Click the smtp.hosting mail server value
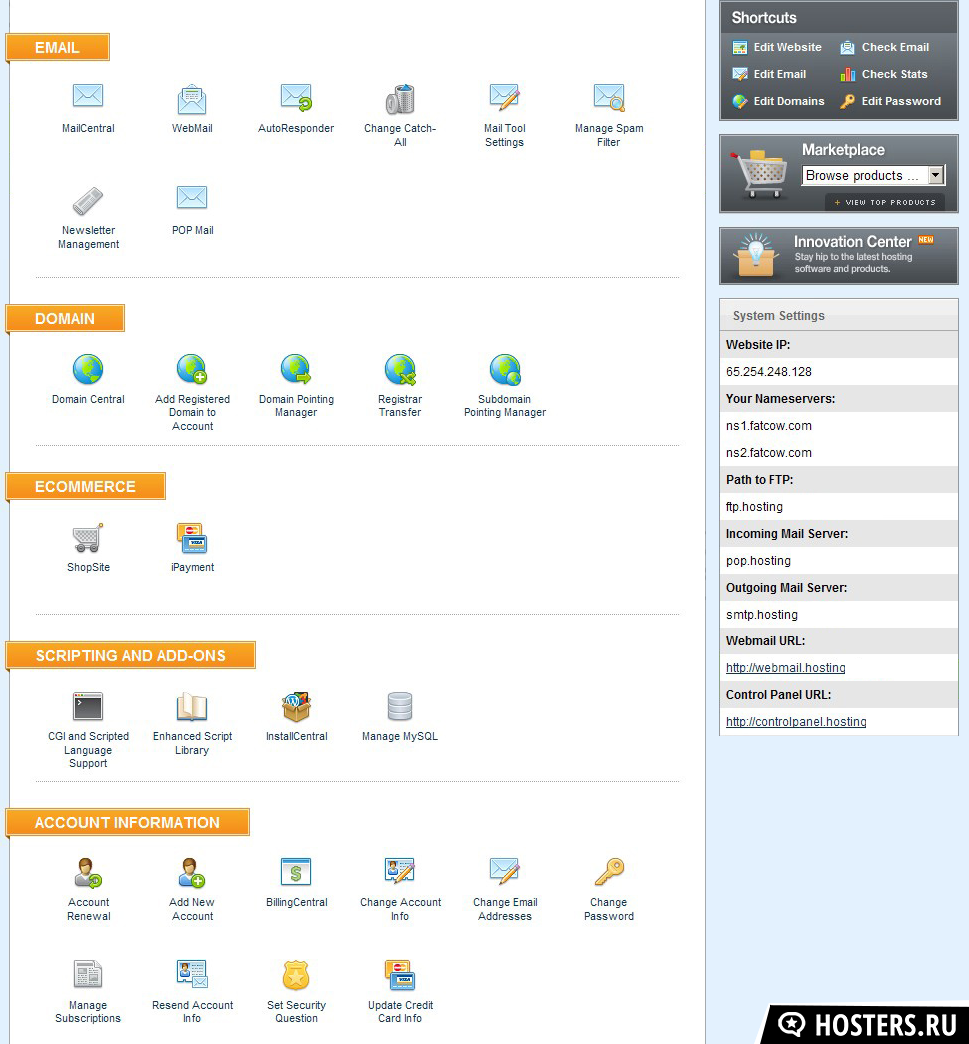 [761, 615]
